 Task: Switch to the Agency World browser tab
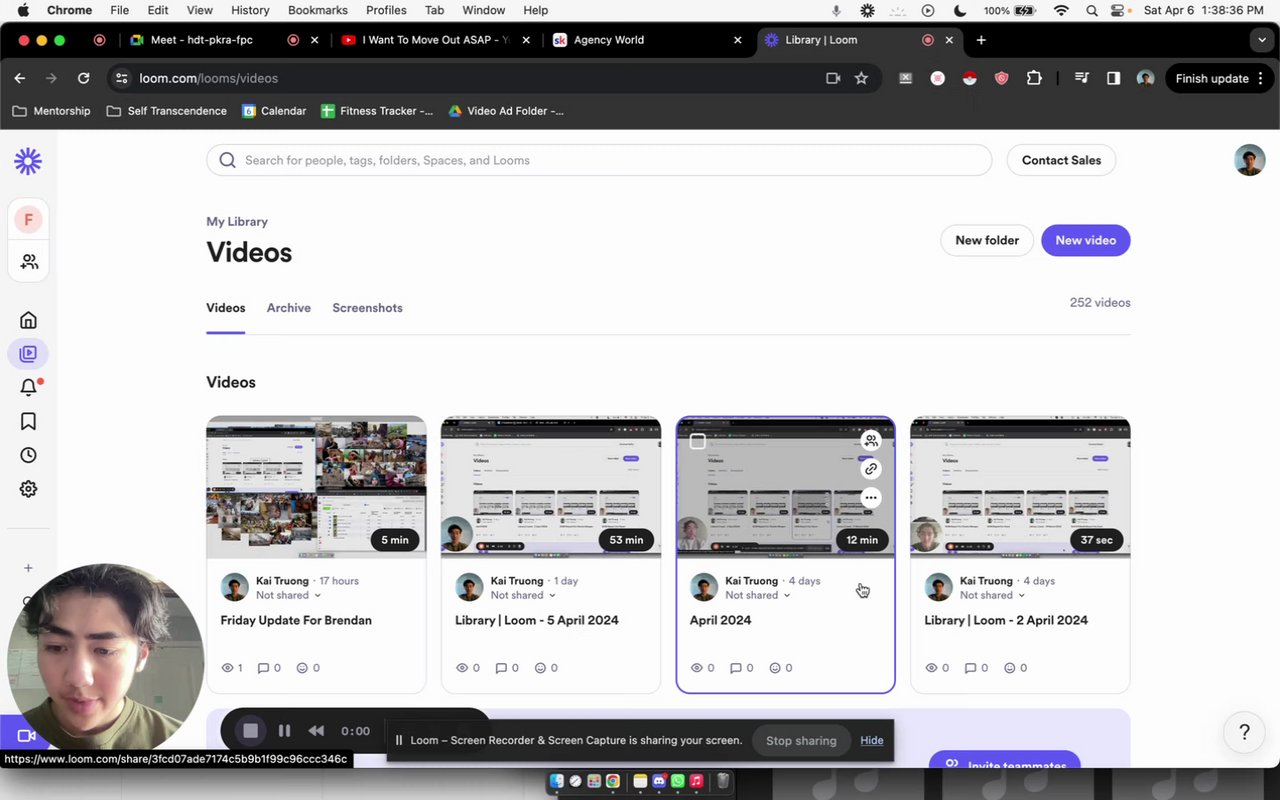(647, 40)
